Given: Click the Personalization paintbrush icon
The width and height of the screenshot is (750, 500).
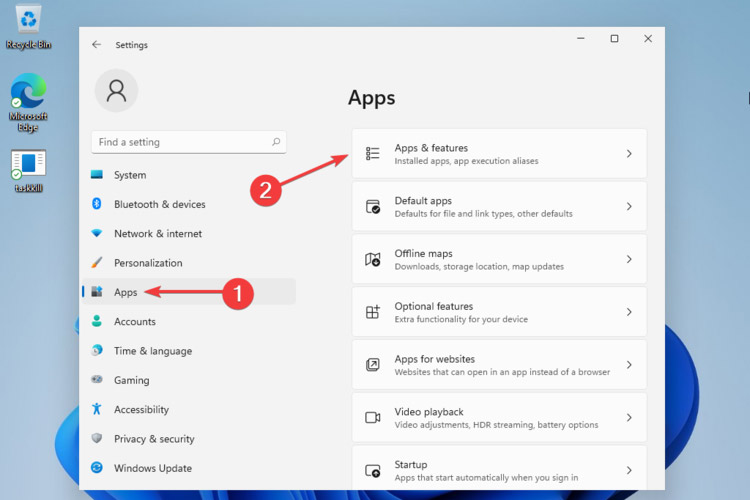Looking at the screenshot, I should (x=97, y=262).
